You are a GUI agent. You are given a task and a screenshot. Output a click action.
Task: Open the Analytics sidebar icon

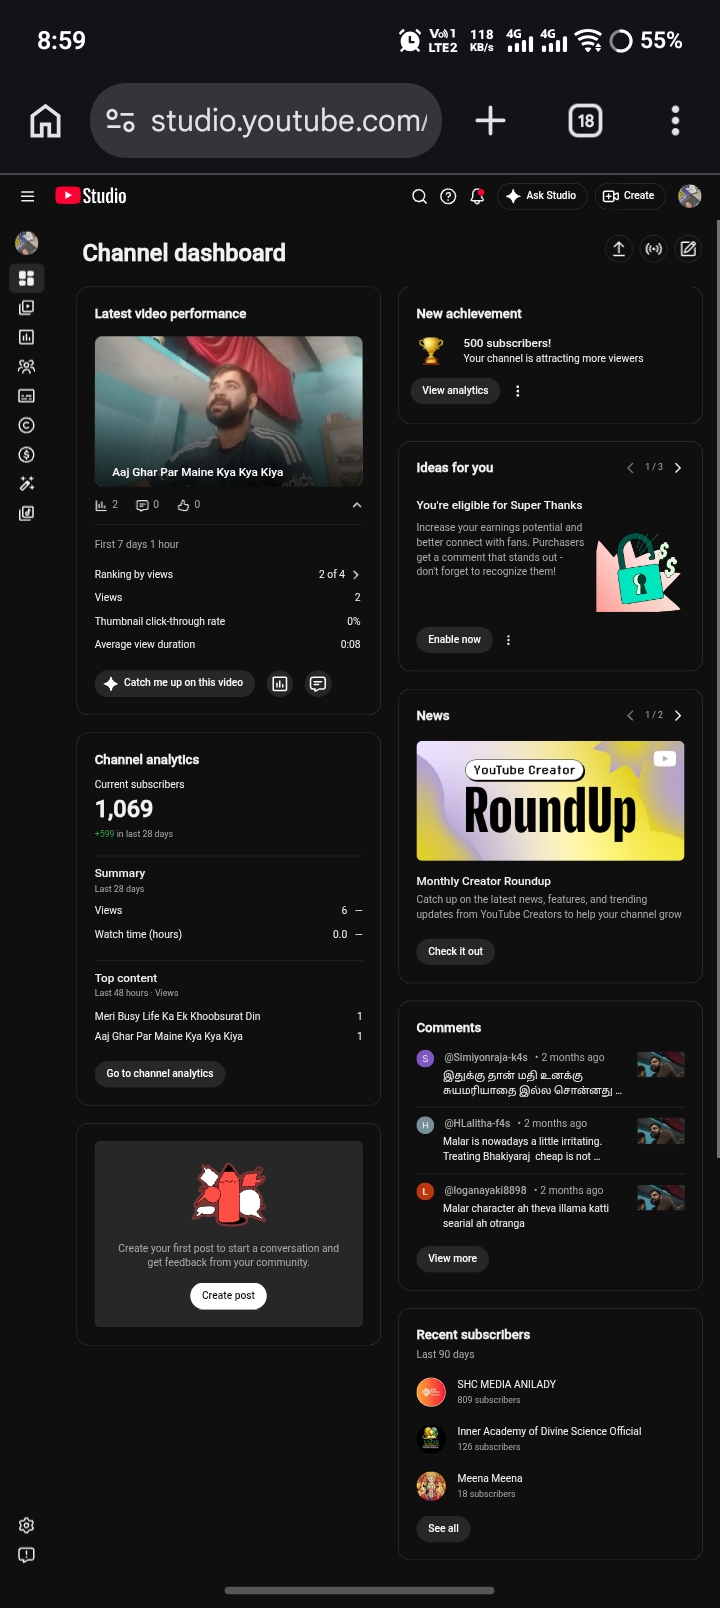(27, 337)
